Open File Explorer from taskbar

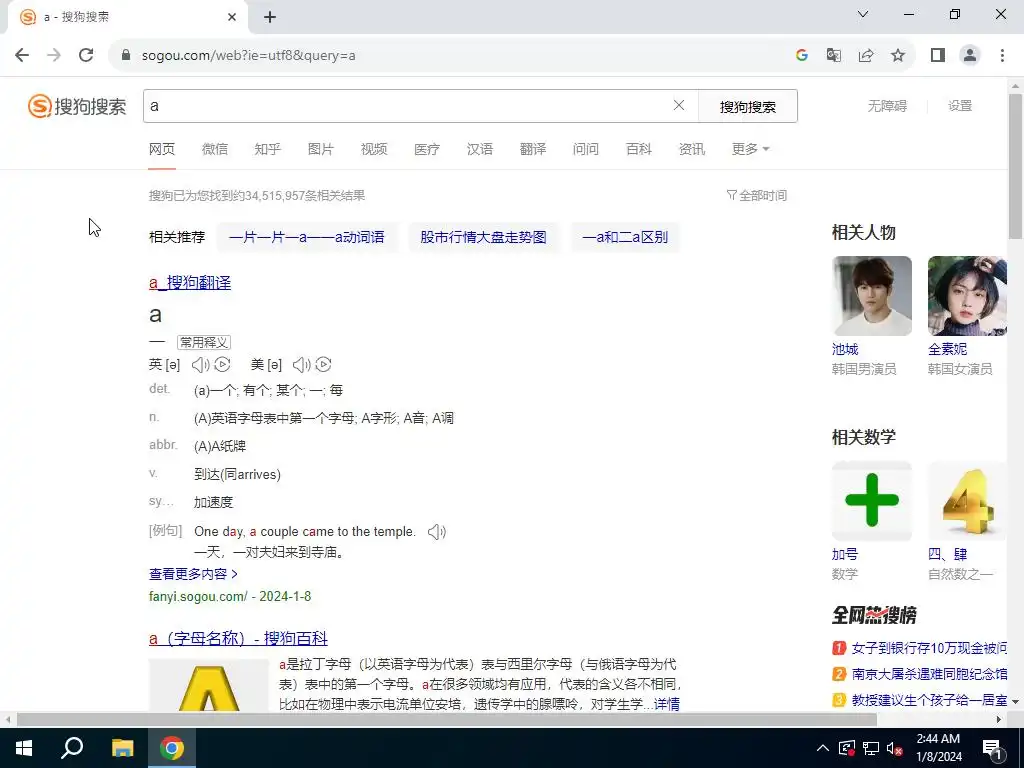(x=122, y=748)
